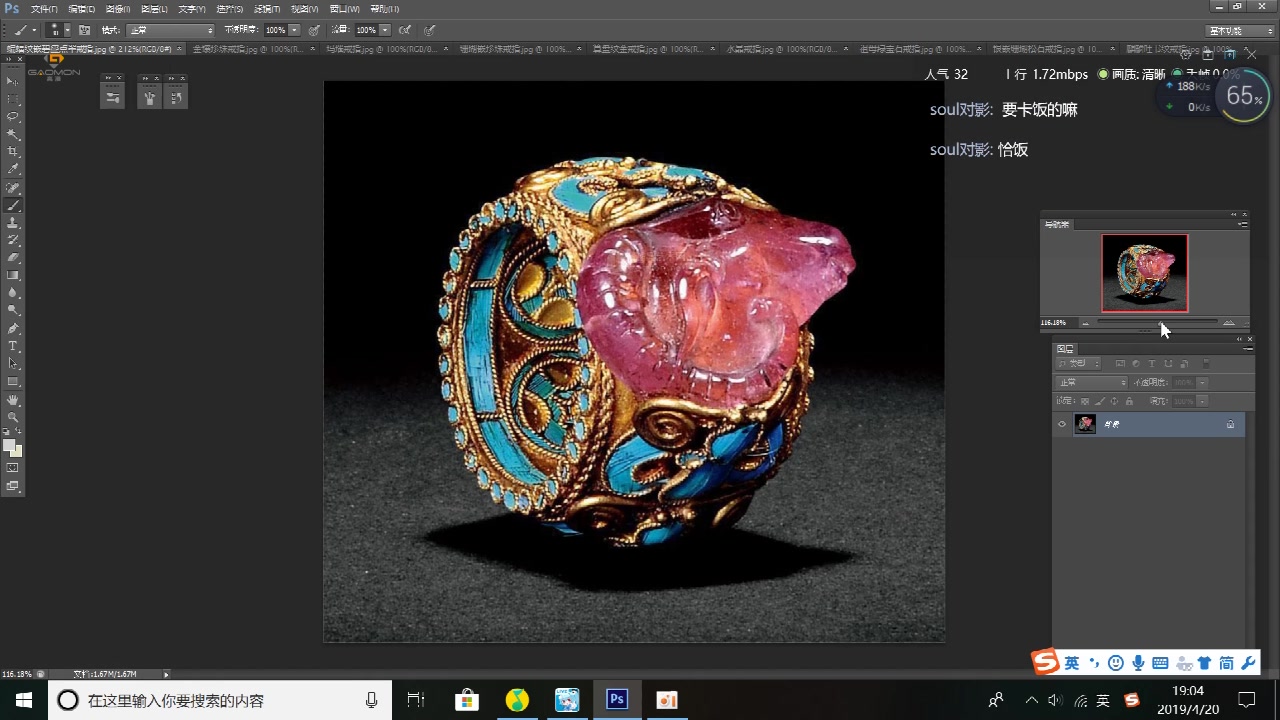This screenshot has height=720, width=1280.
Task: Click the Navigator zoom in button
Action: click(x=1229, y=323)
